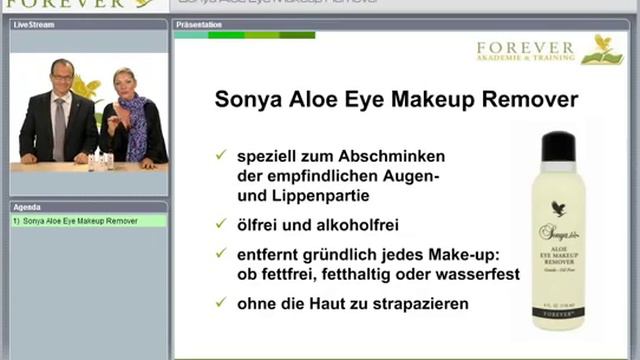The height and width of the screenshot is (360, 640).
Task: Click the Live Stream video thumbnail
Action: pyautogui.click(x=89, y=112)
